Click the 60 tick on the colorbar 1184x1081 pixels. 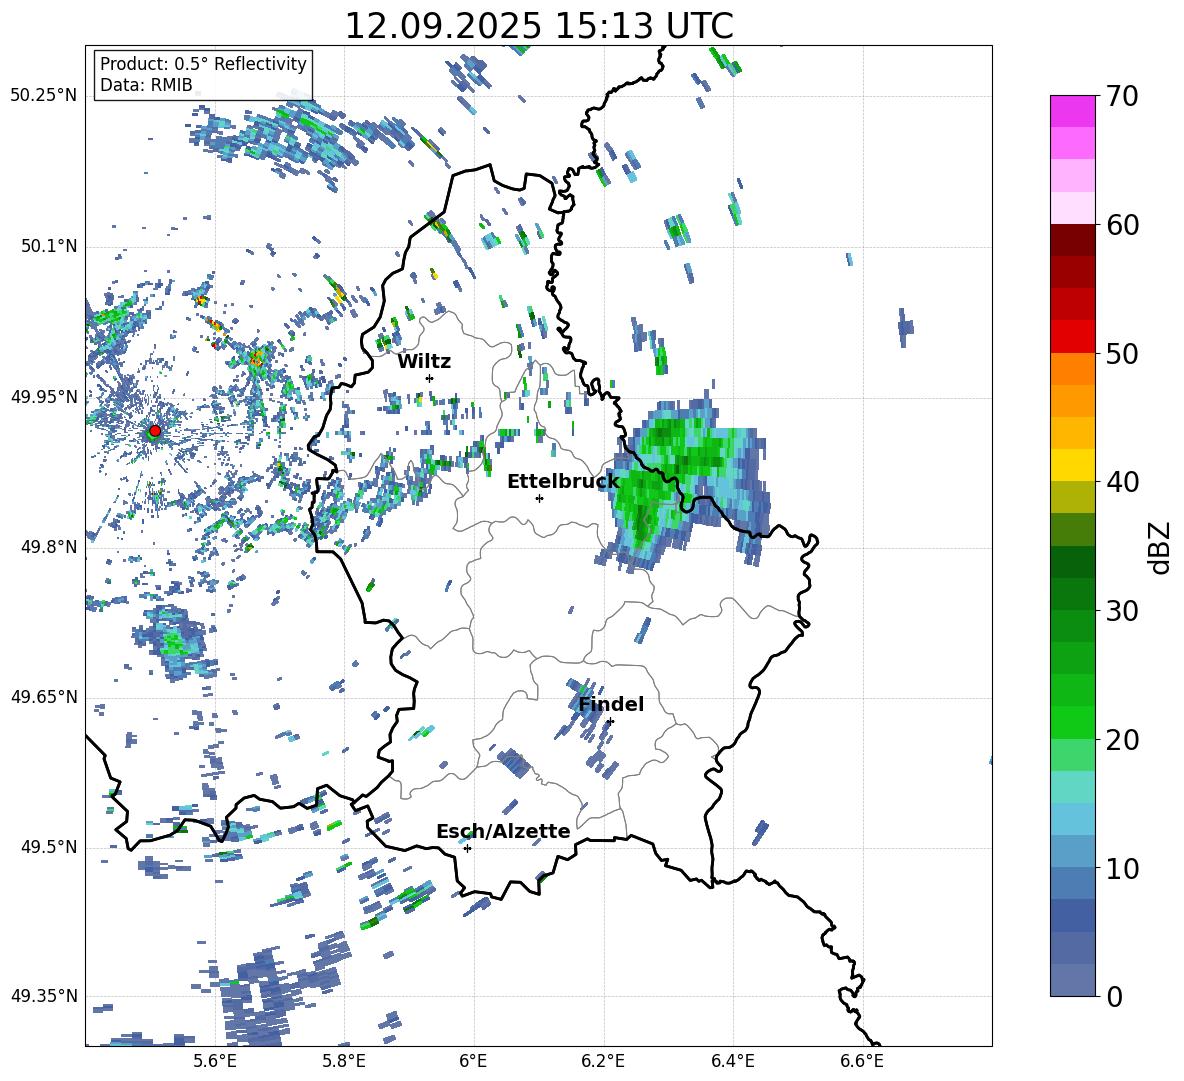1121,225
